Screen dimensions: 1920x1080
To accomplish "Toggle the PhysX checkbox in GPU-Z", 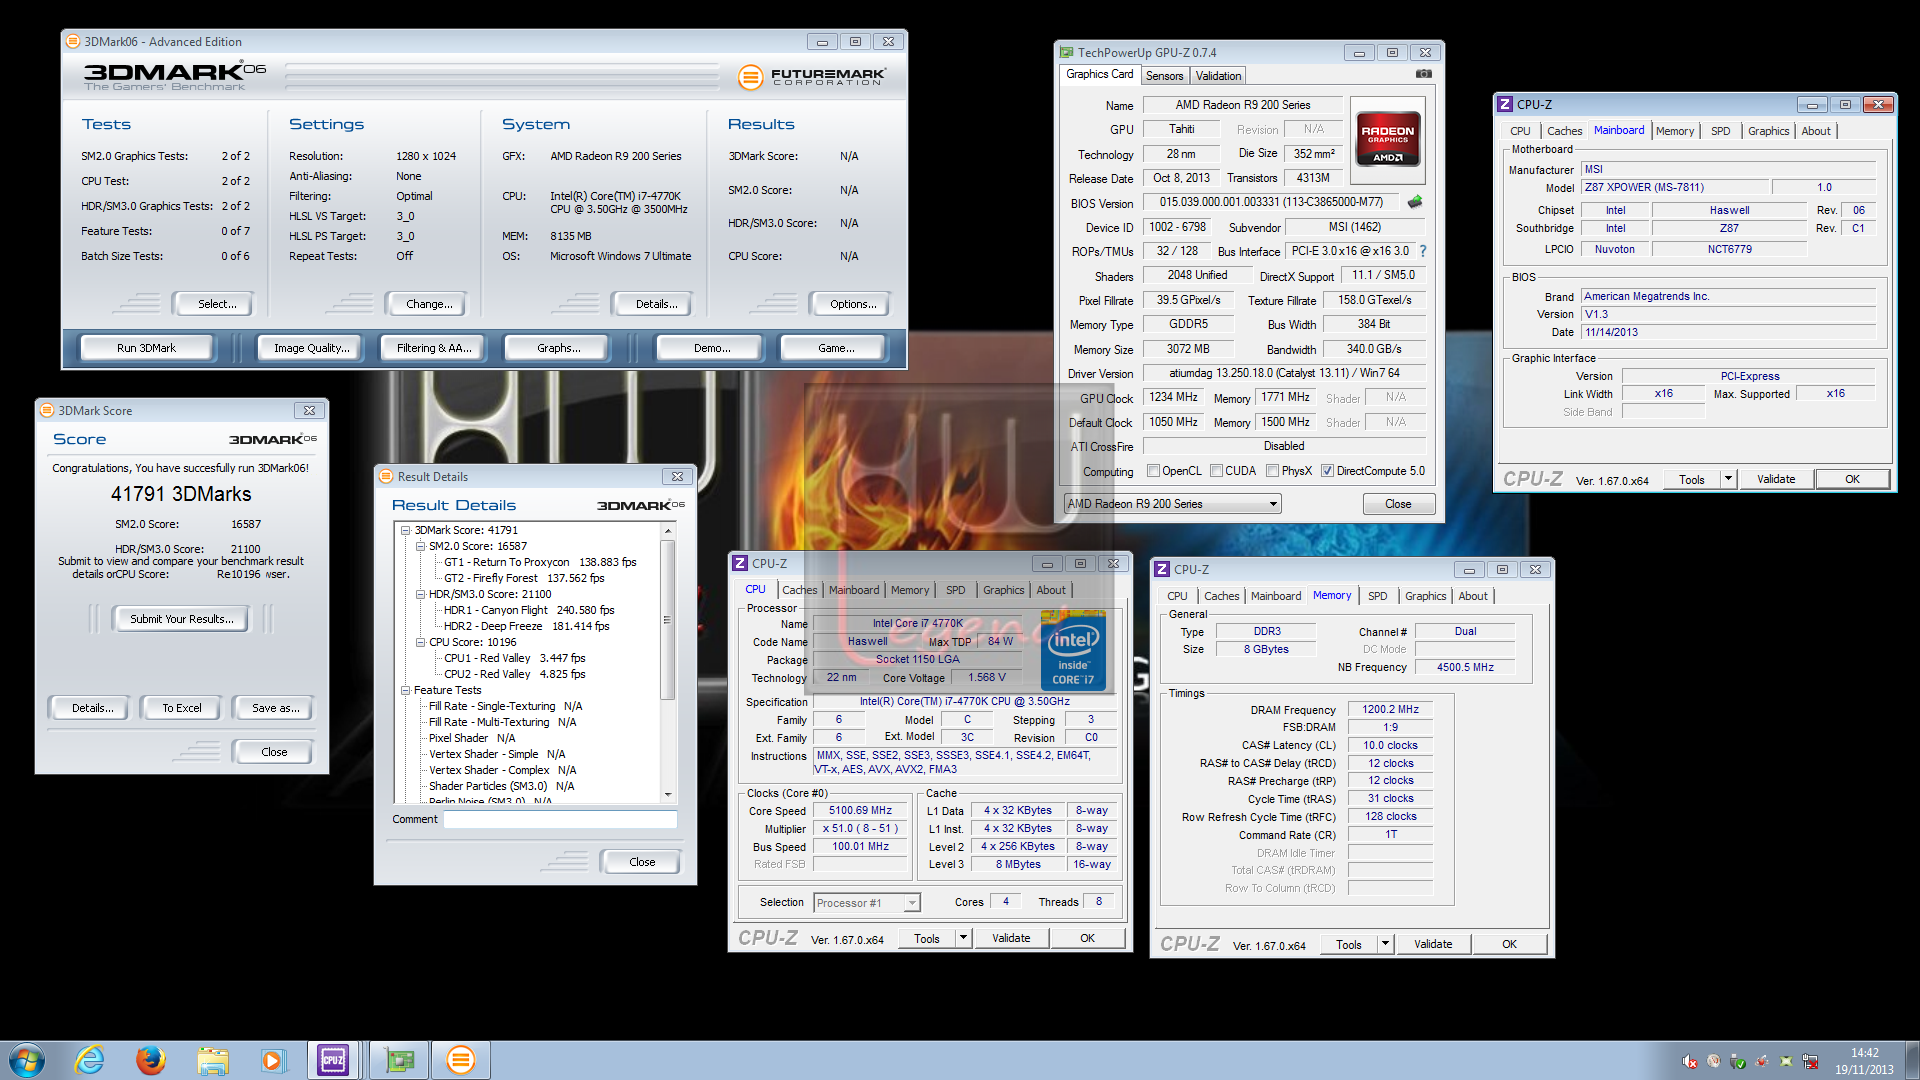I will tap(1272, 471).
